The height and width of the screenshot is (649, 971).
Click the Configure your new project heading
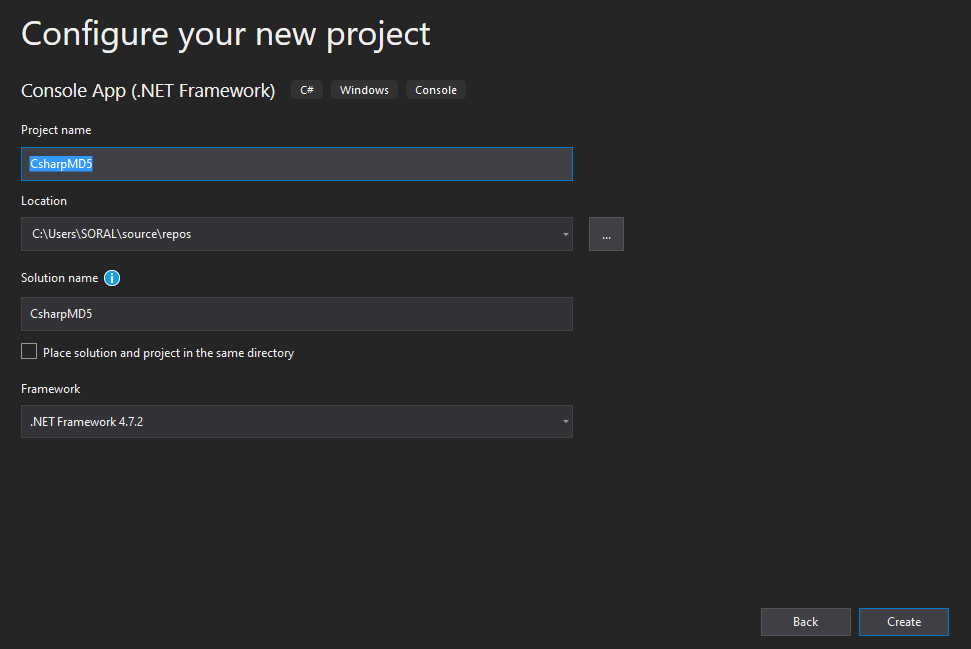coord(226,34)
